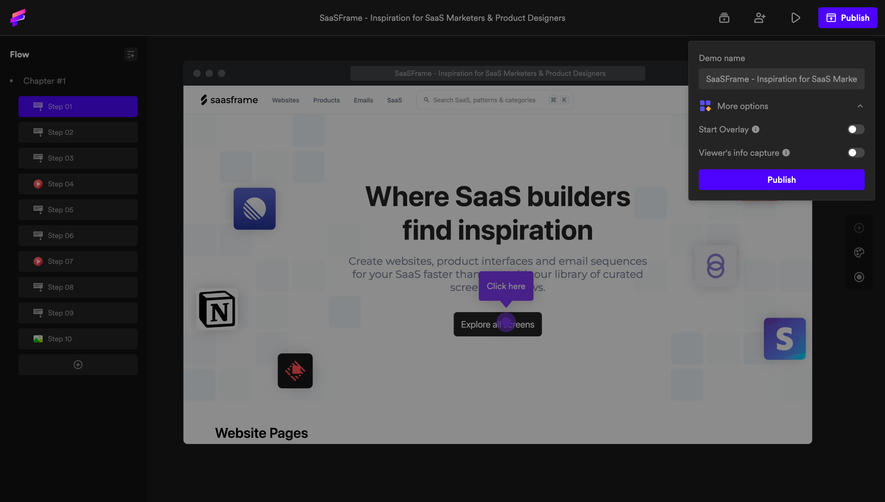The image size is (885, 502).
Task: Click the add collaborator person icon
Action: (760, 18)
